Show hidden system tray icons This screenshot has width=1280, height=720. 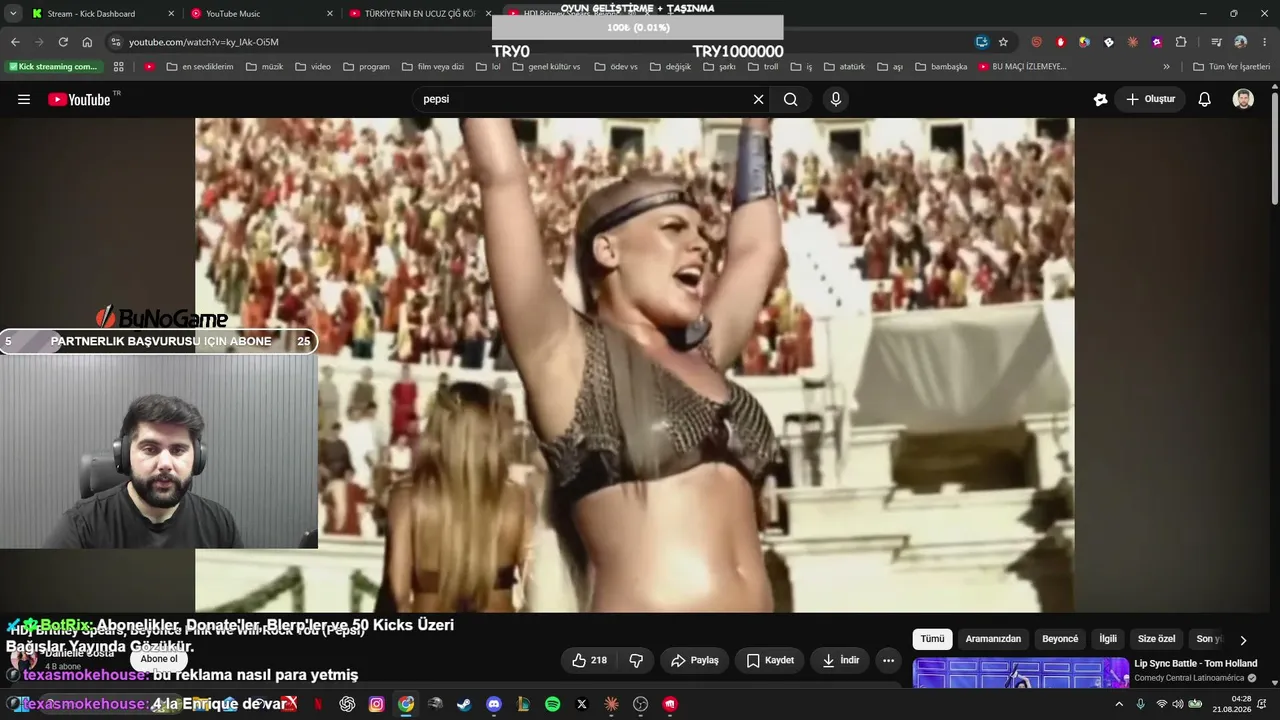(1119, 704)
